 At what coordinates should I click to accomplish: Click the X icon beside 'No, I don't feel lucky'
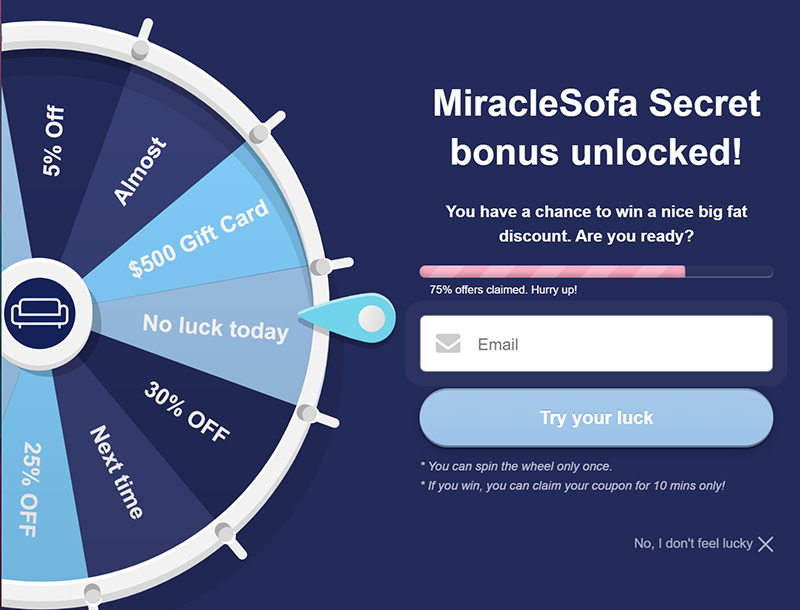coord(765,544)
